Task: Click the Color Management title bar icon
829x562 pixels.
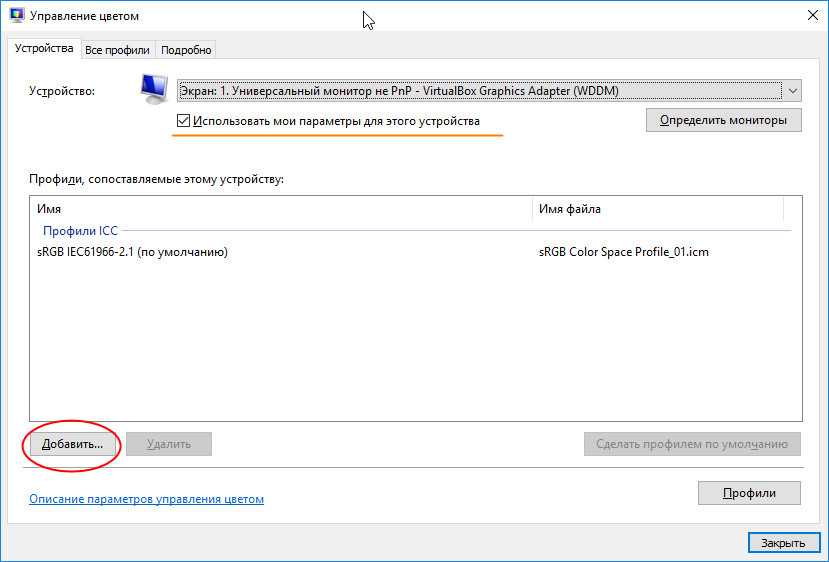Action: click(x=16, y=16)
